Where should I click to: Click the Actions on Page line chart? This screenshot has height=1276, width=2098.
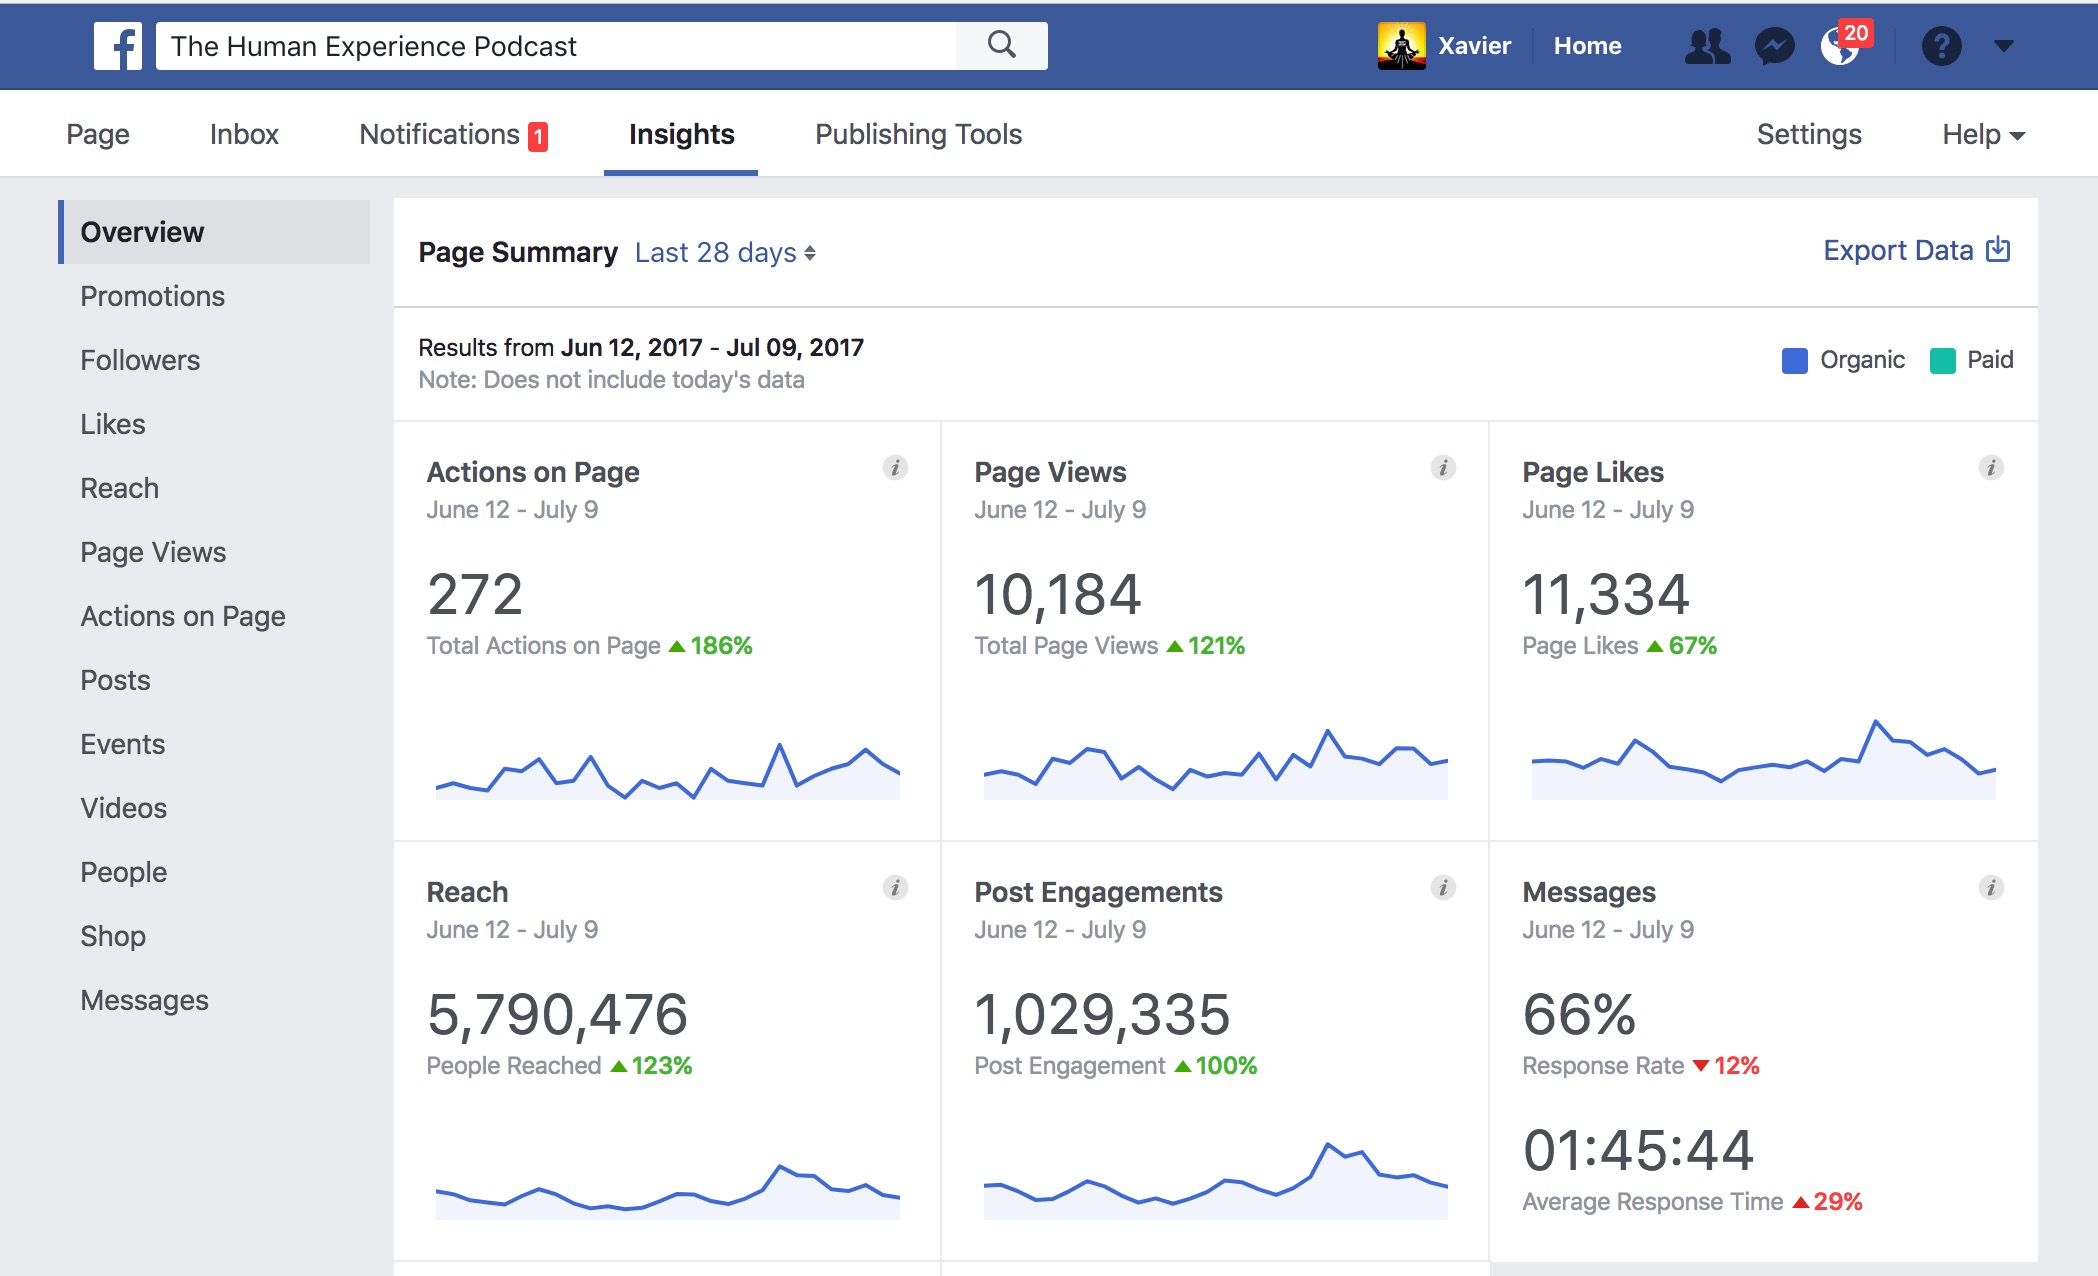[x=668, y=770]
